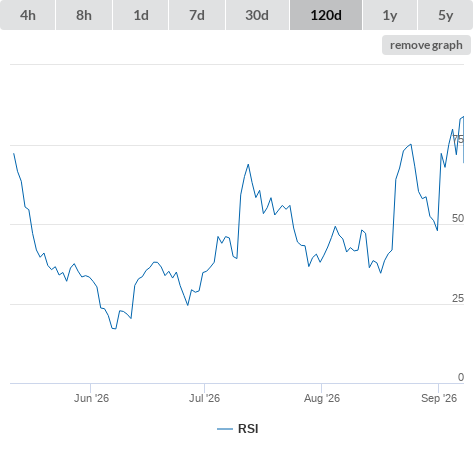
Task: Choose the 1d time range tab
Action: (141, 15)
